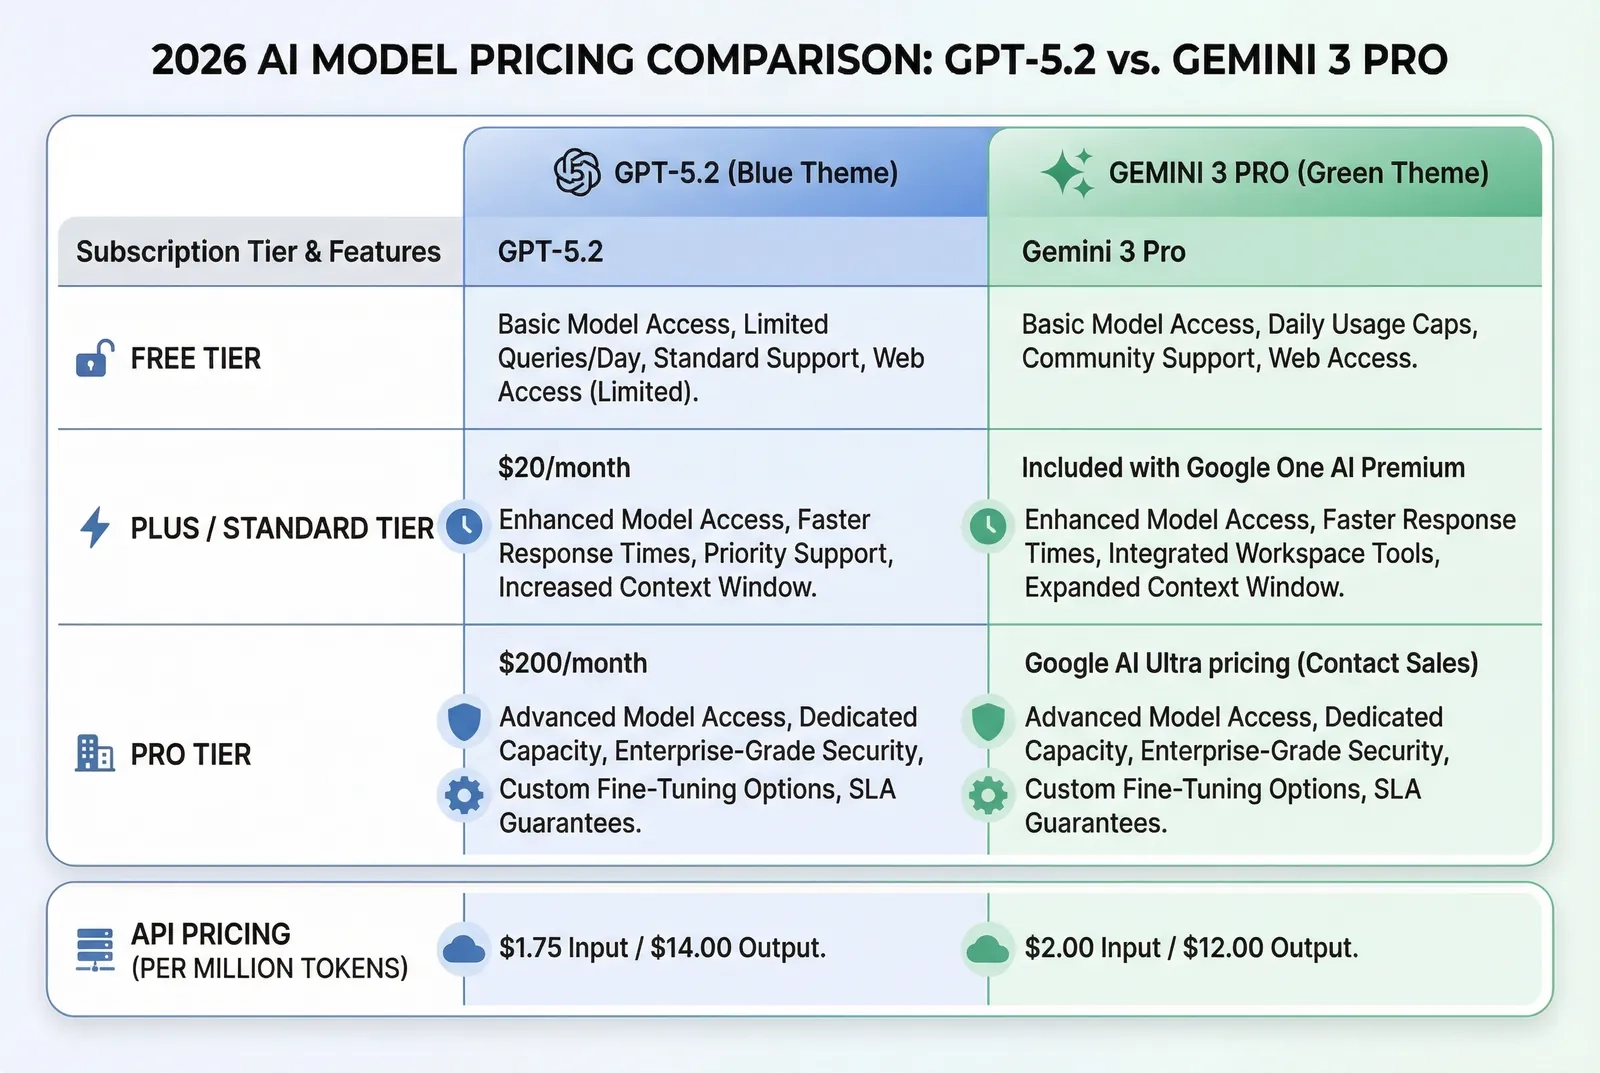This screenshot has height=1073, width=1600.
Task: Click the blue gear icon
Action: 464,796
